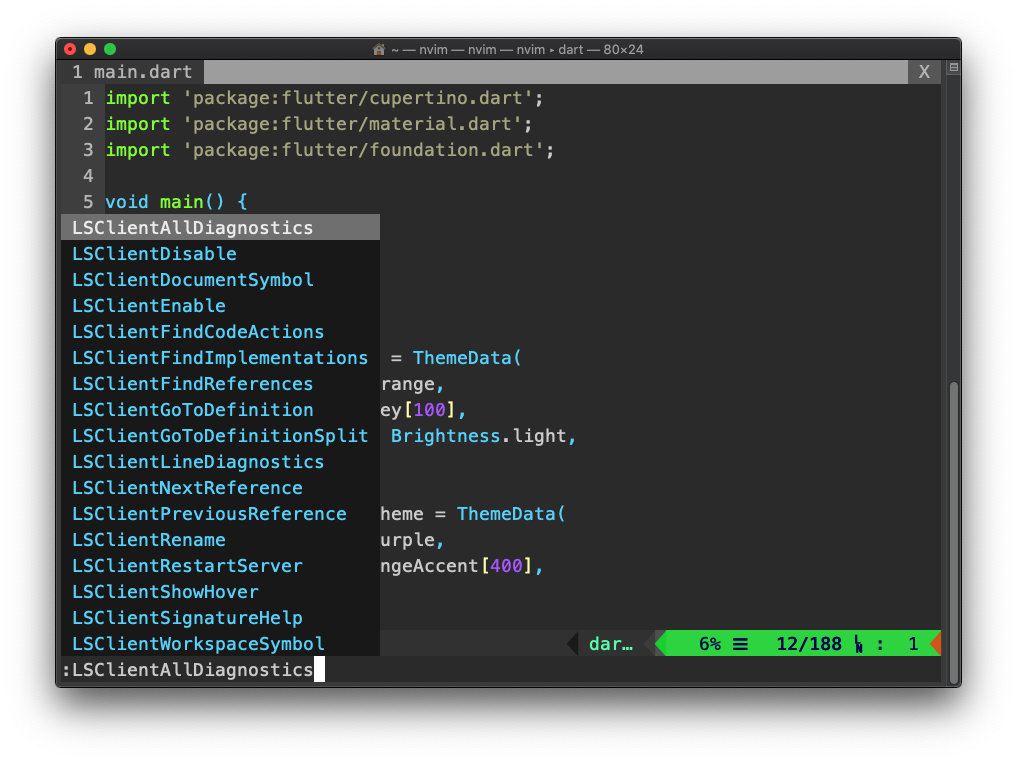Viewport: 1017px width, 761px height.
Task: Click the 6% position indicator in statusline
Action: [x=710, y=644]
